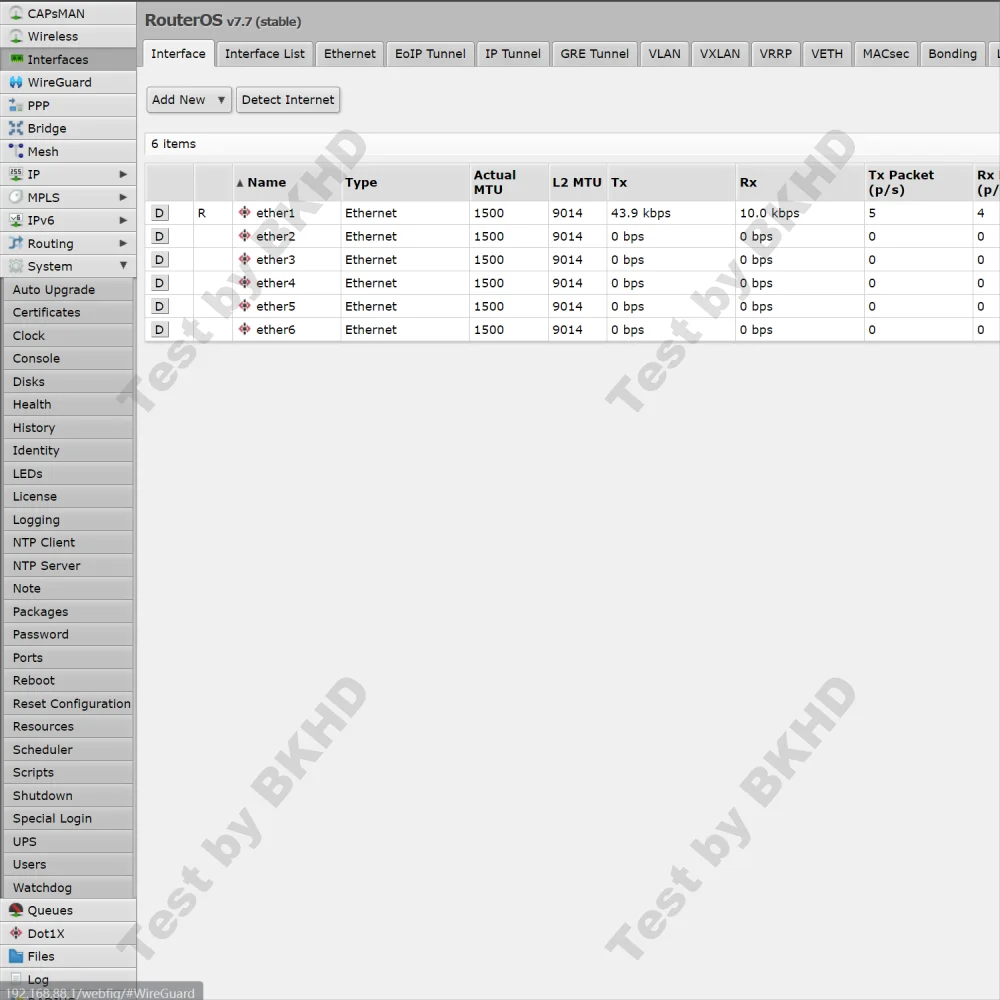Disable ether3 with its D button
Image resolution: width=1000 pixels, height=1000 pixels.
point(159,260)
